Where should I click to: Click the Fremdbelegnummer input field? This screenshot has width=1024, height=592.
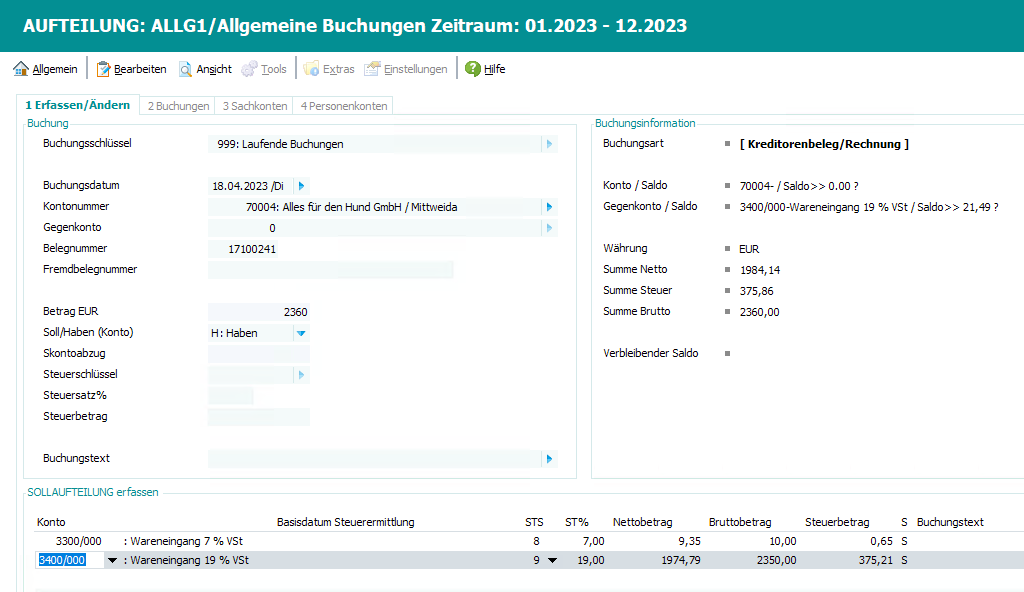[x=330, y=270]
